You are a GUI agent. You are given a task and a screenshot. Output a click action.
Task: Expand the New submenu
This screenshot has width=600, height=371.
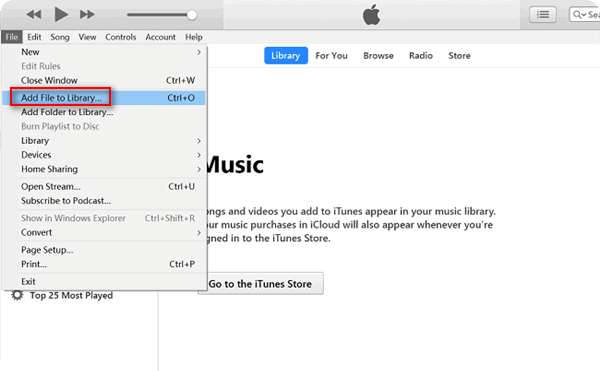click(x=104, y=52)
